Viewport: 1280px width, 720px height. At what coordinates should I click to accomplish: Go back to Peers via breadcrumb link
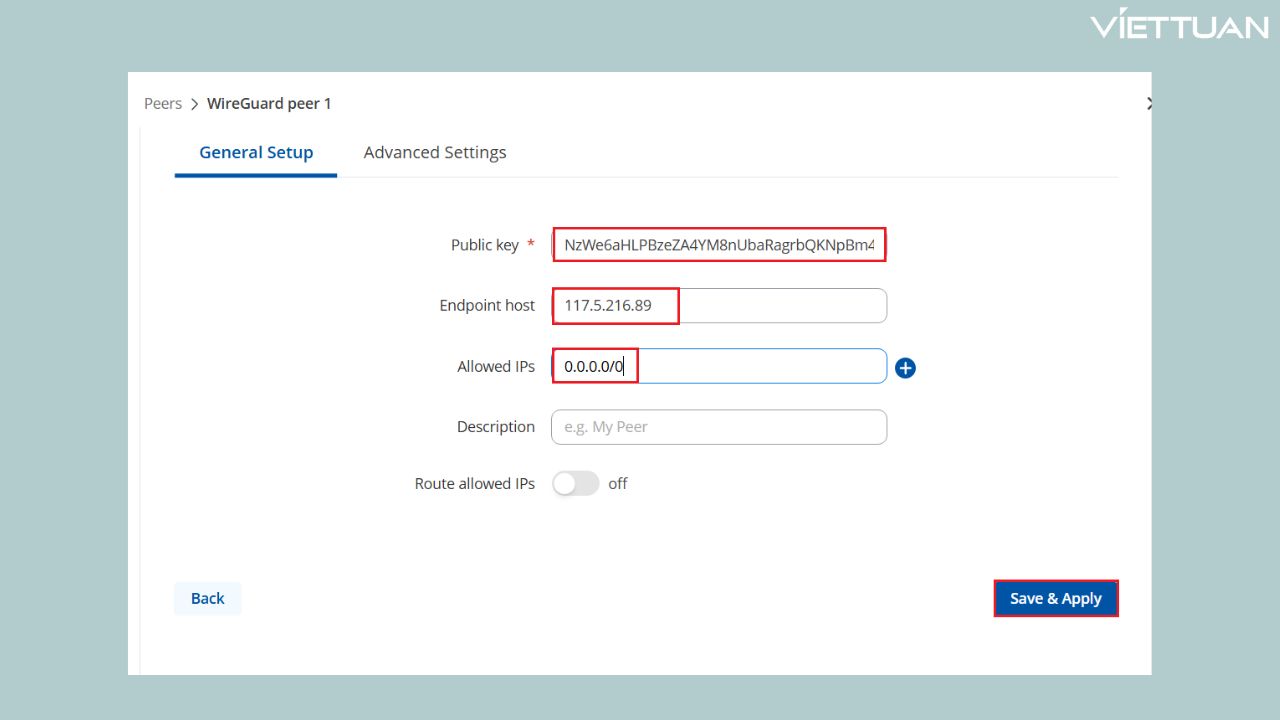pos(163,104)
